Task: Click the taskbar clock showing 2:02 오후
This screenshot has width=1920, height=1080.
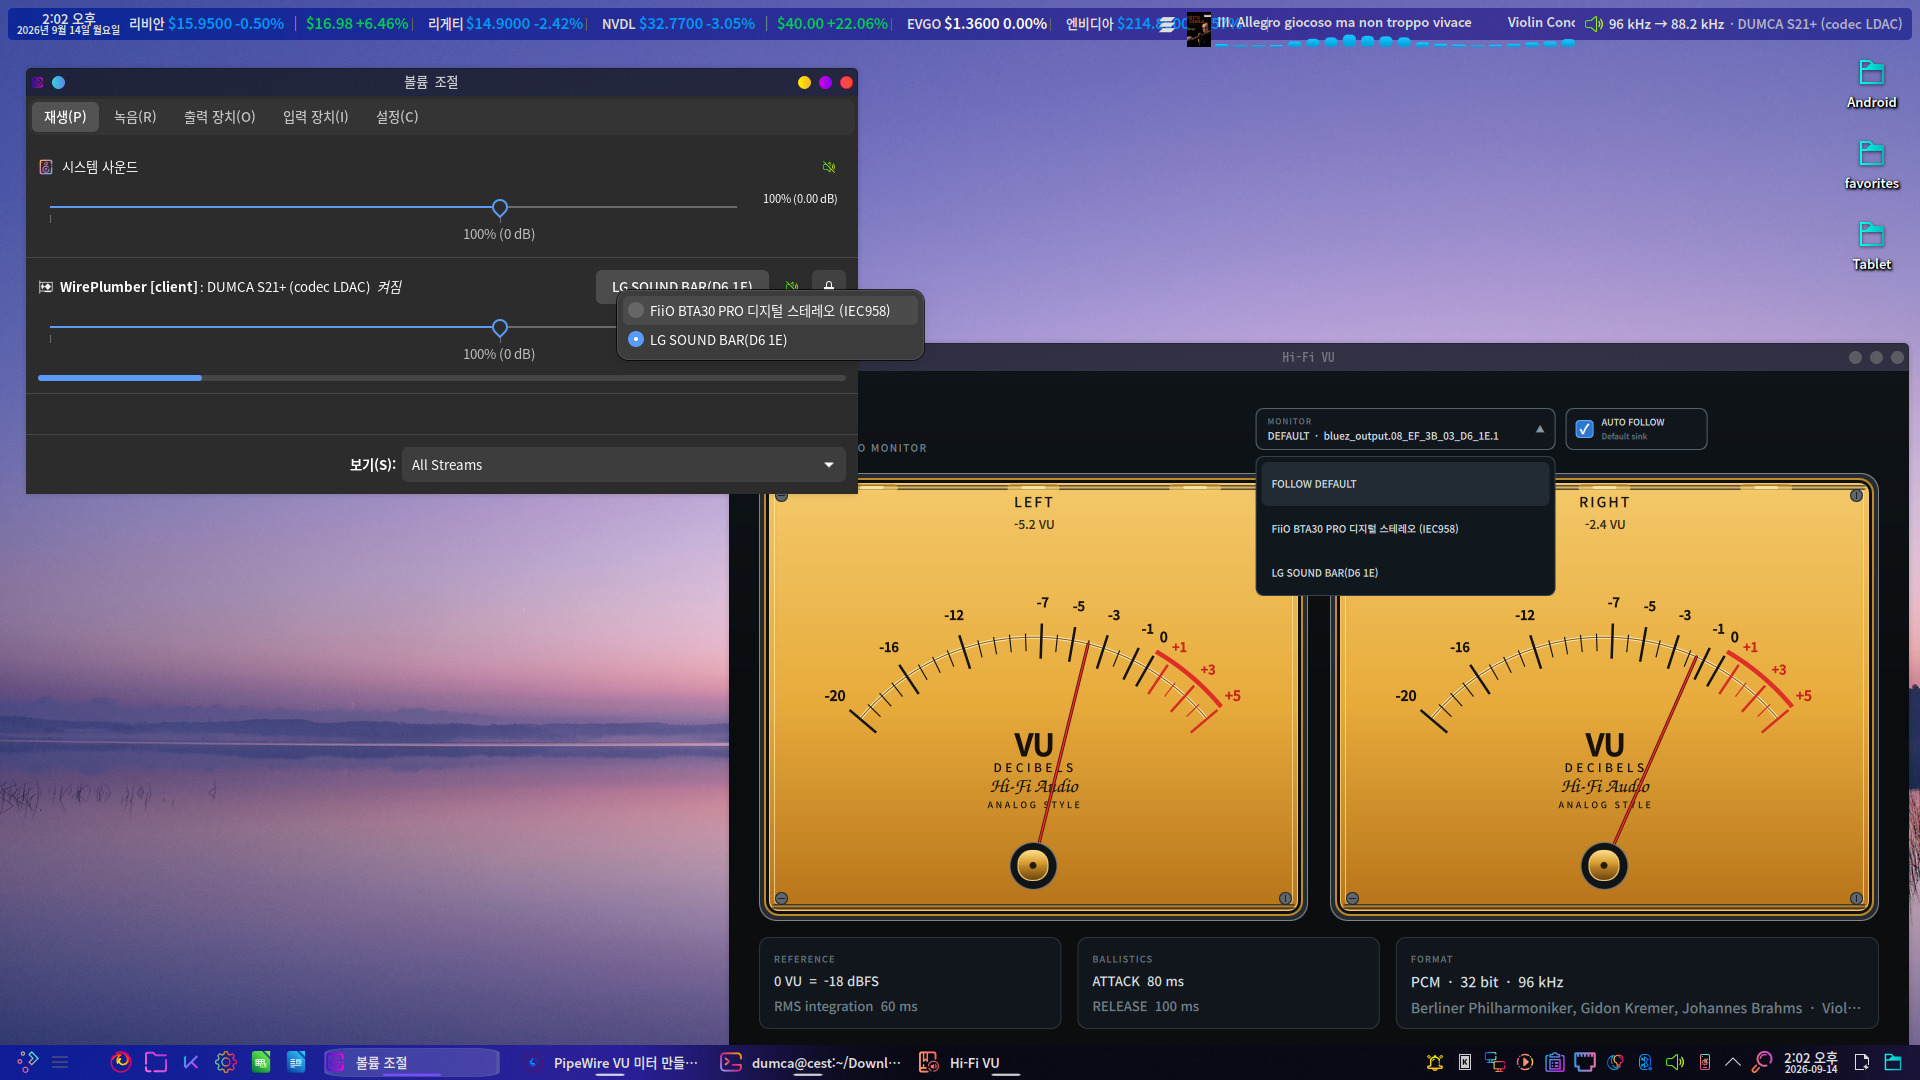Action: (1811, 1062)
